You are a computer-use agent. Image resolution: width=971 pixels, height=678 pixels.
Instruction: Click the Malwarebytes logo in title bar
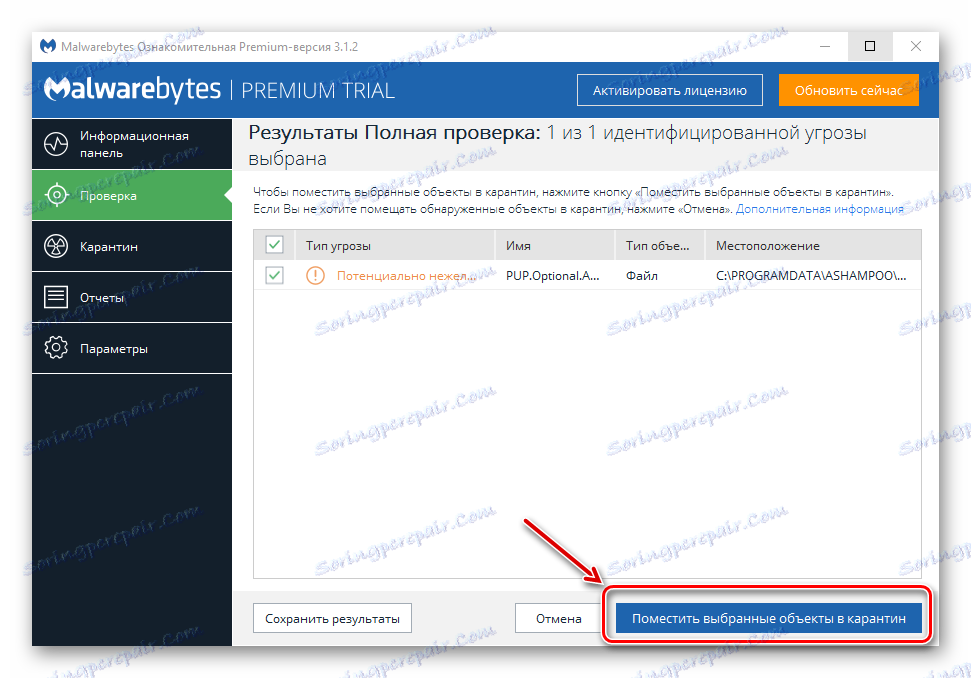tap(48, 46)
